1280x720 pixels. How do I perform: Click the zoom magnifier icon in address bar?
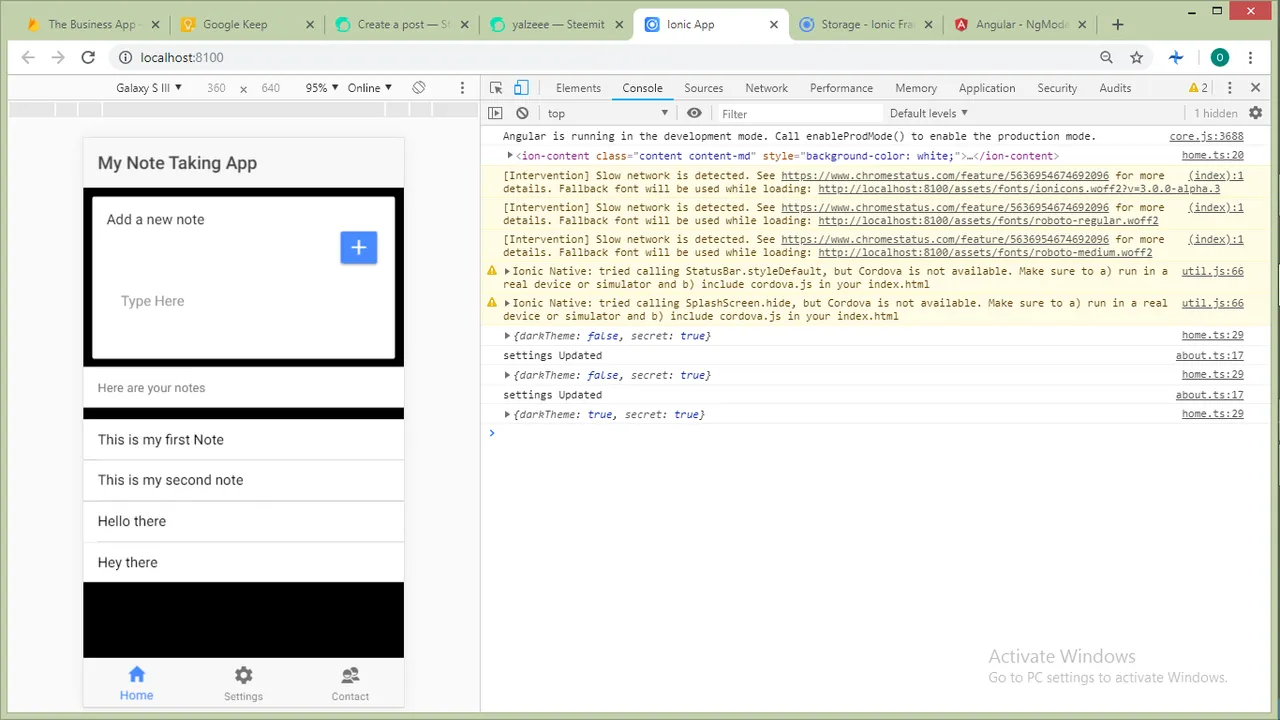[1106, 57]
